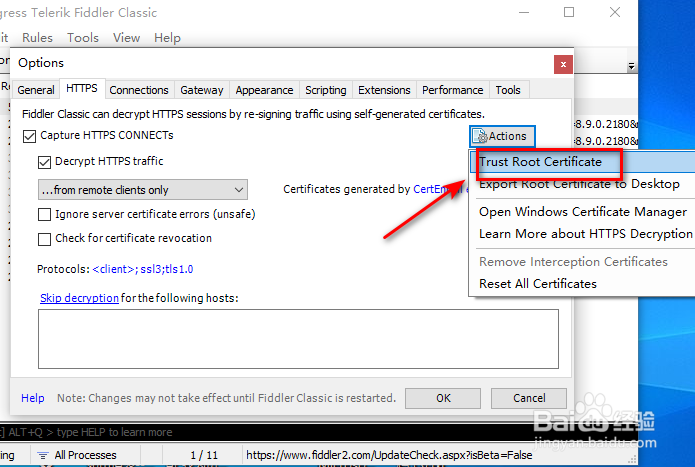Select the HTTPS tab
This screenshot has width=695, height=467.
coord(82,88)
